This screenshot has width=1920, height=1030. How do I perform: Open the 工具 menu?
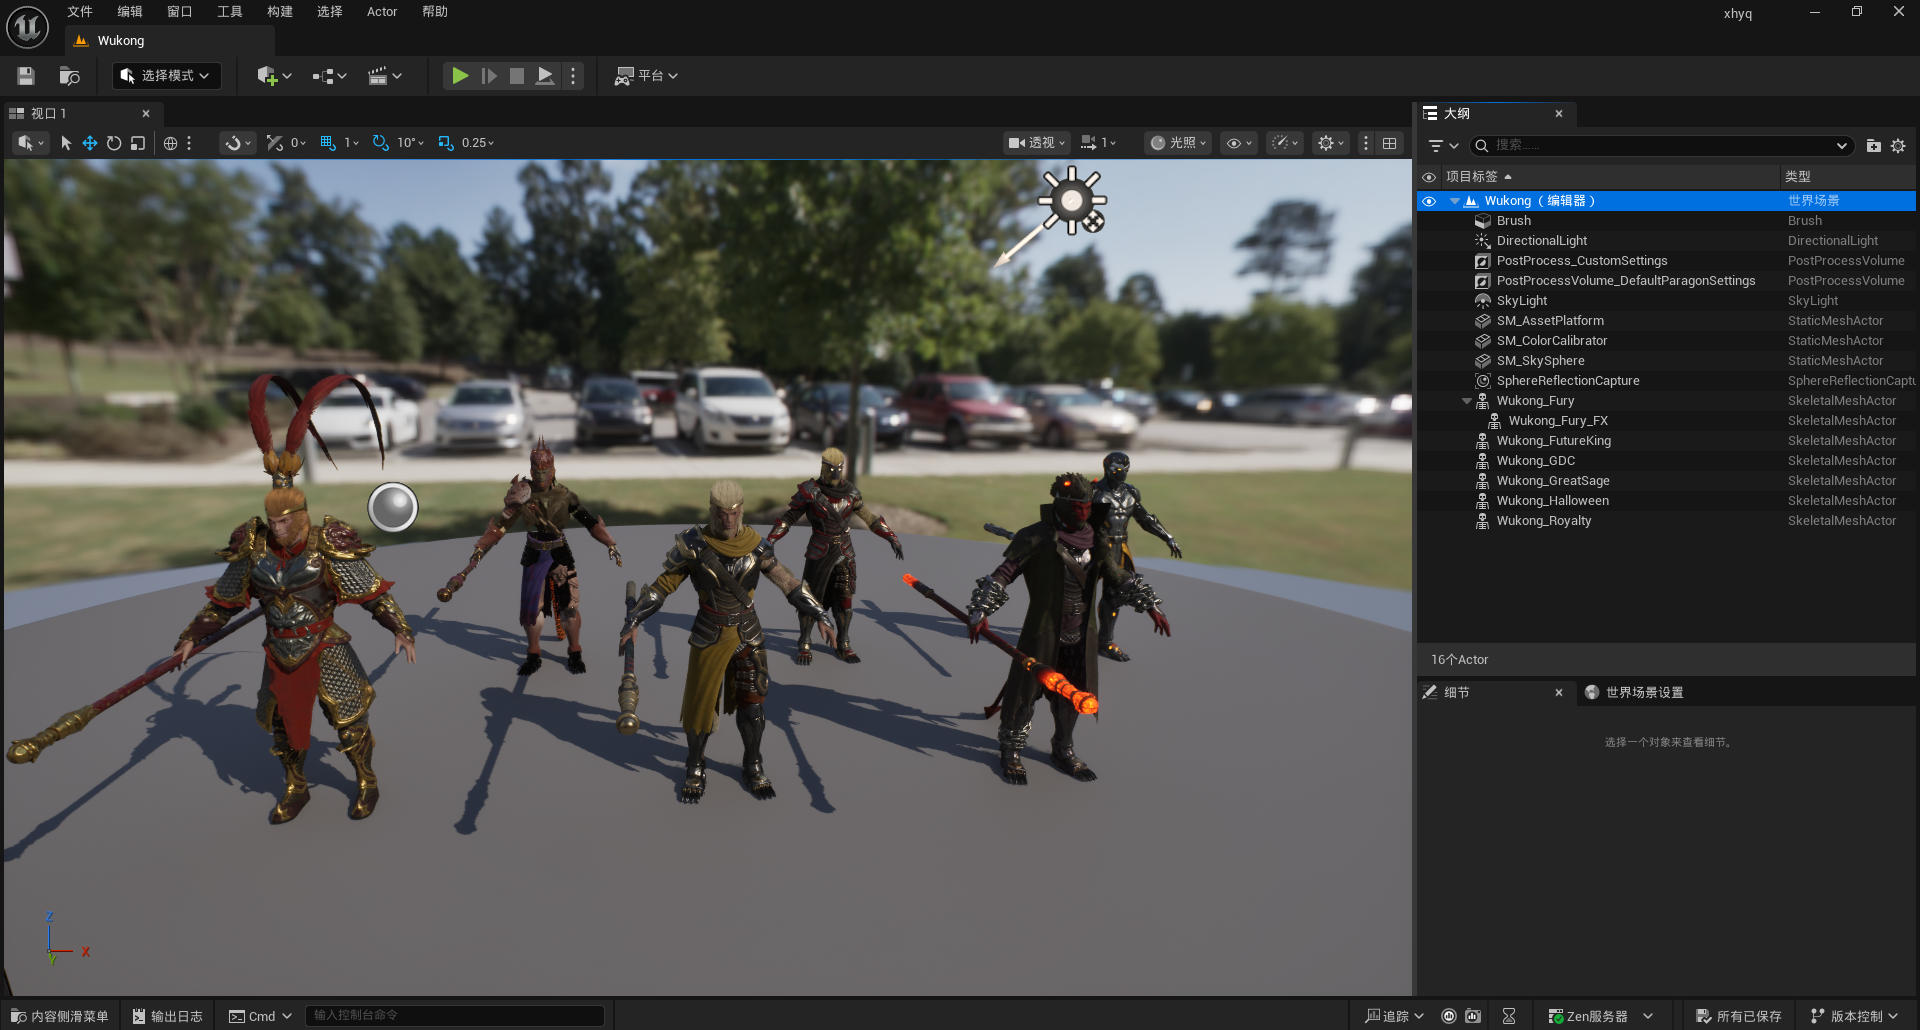(x=230, y=12)
